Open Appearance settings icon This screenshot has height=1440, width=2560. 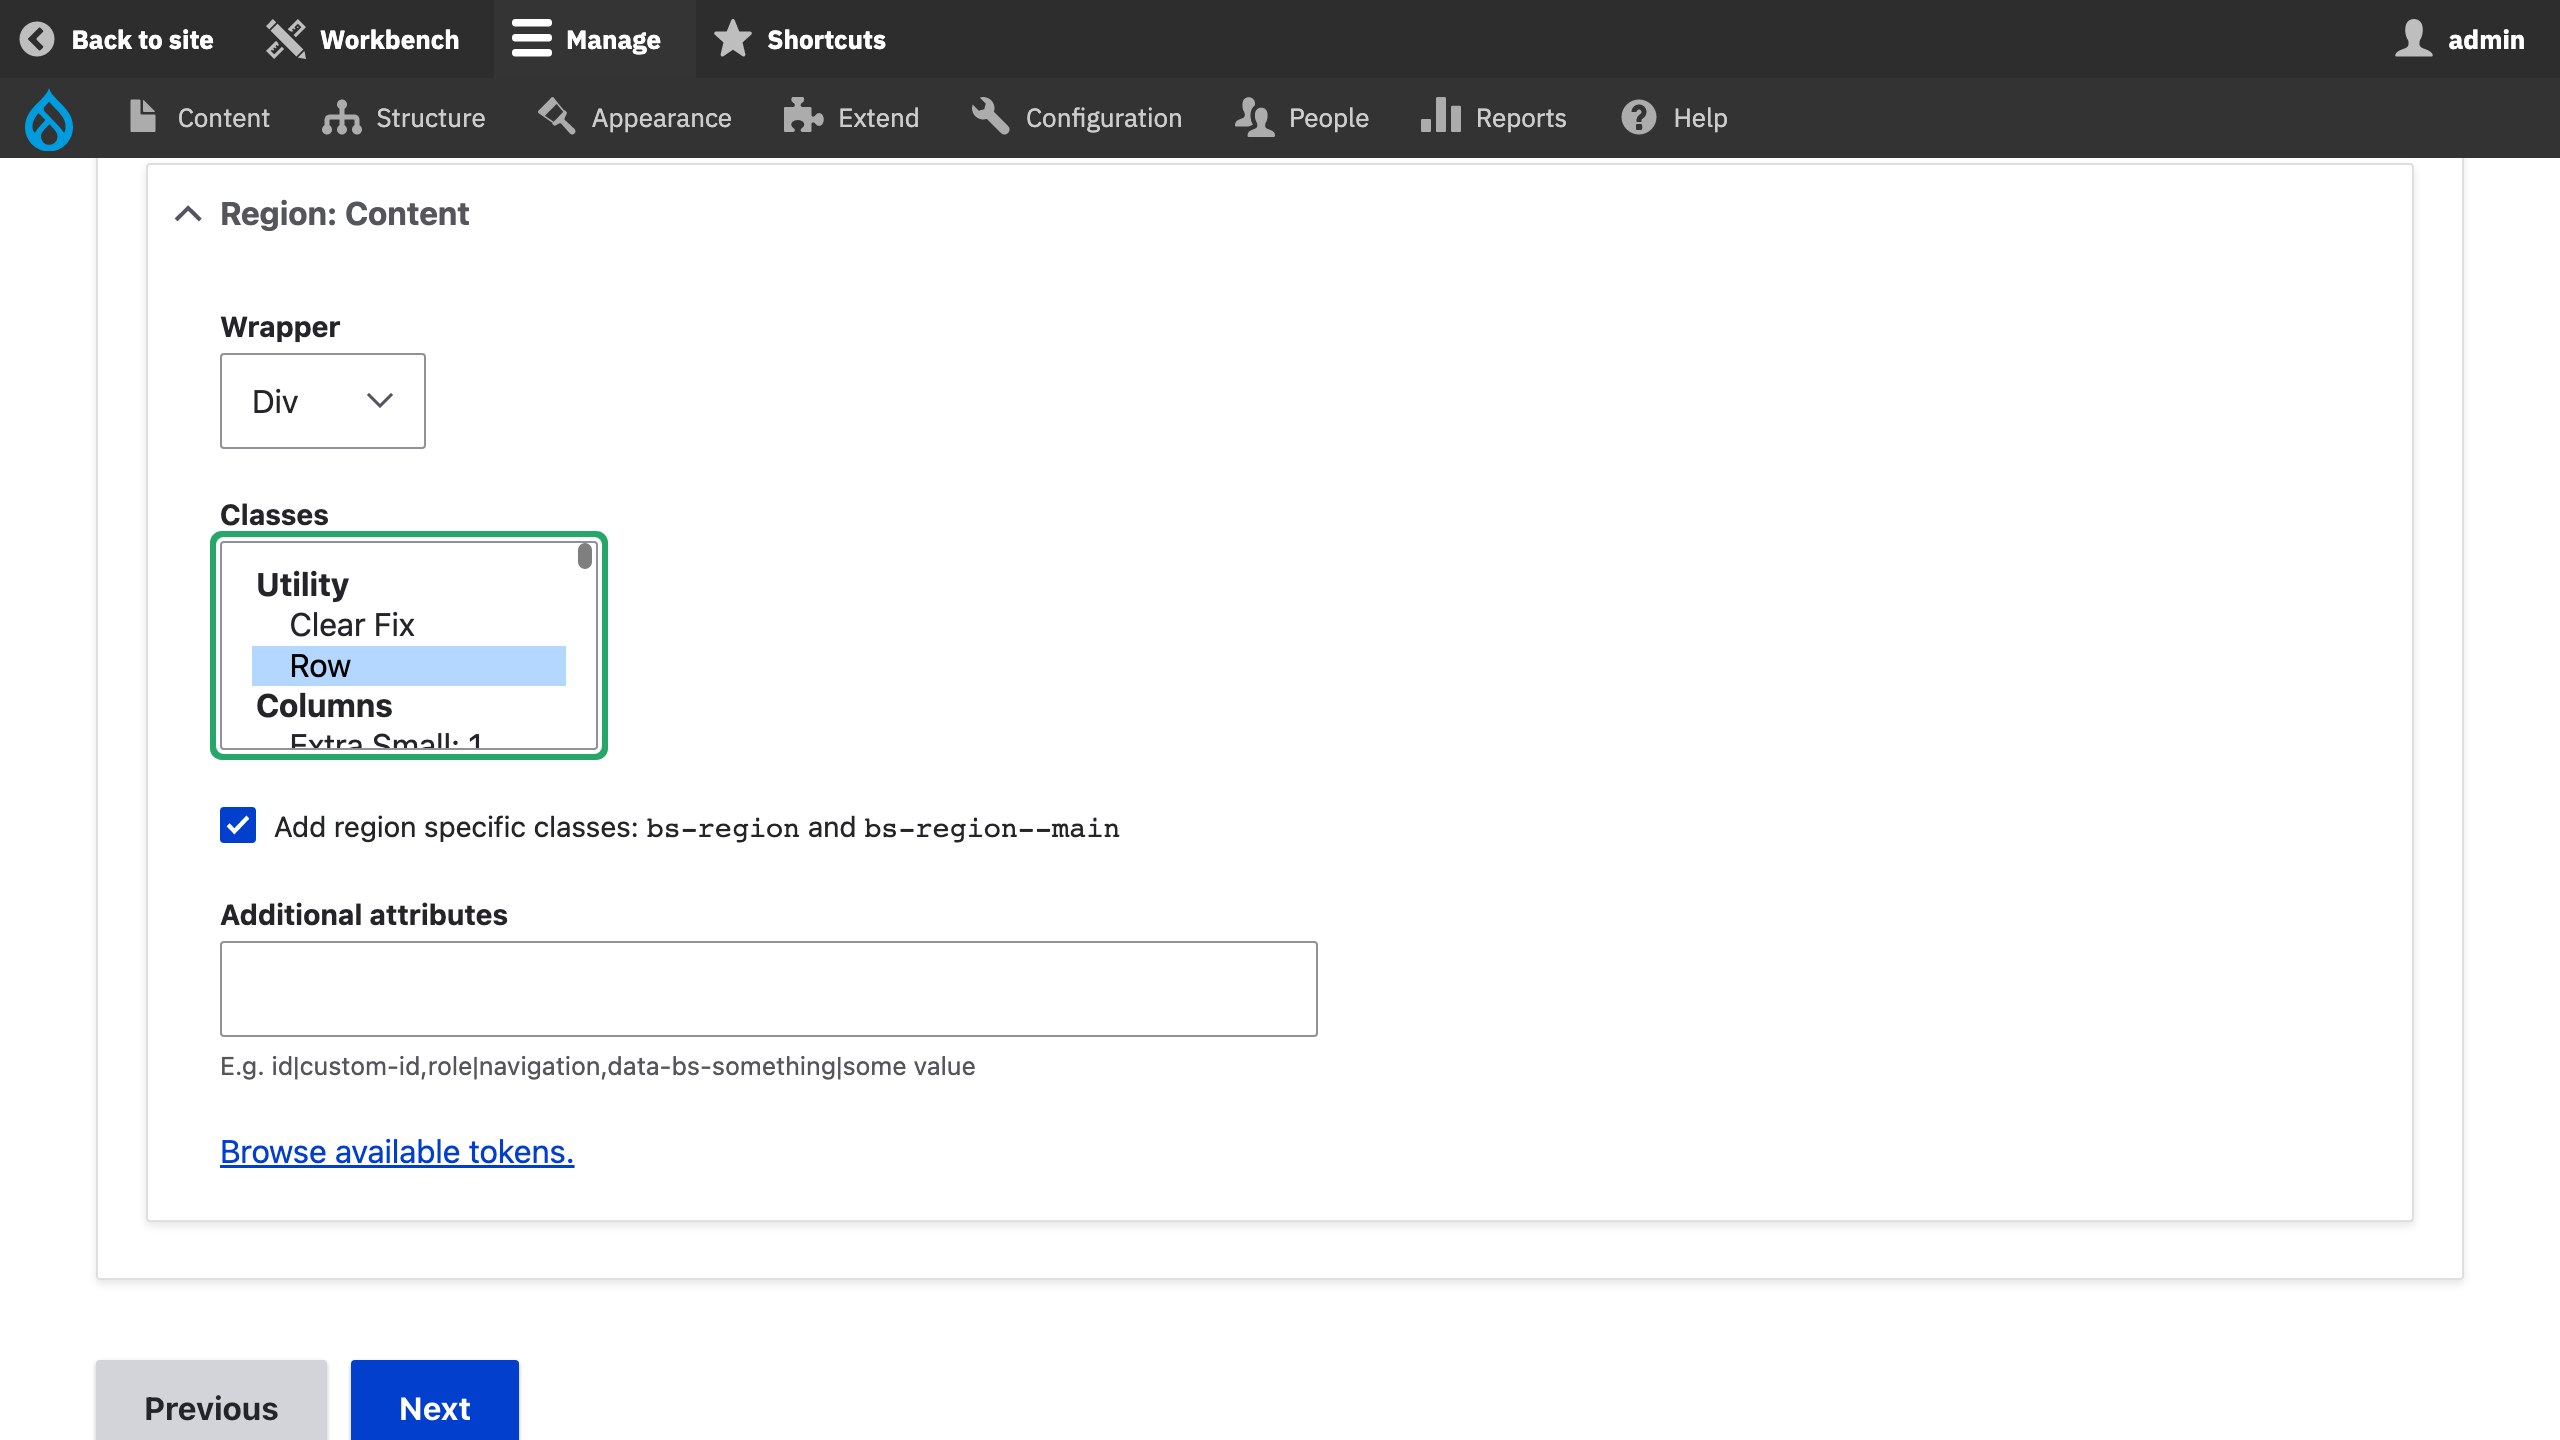pyautogui.click(x=556, y=117)
